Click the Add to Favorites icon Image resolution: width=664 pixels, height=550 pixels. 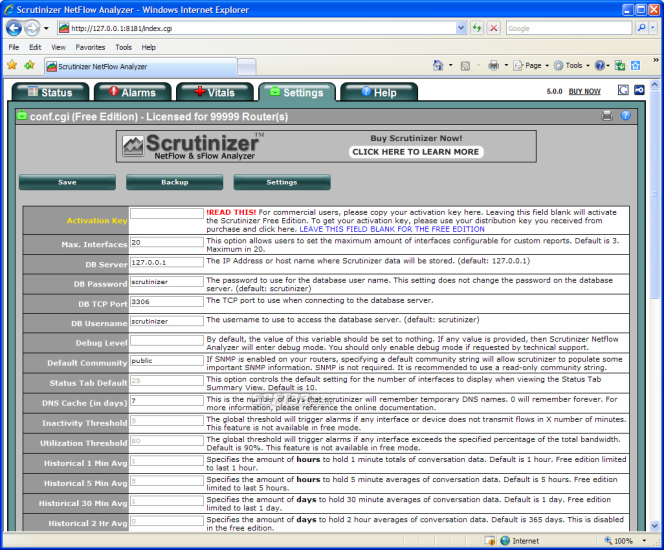click(x=30, y=65)
